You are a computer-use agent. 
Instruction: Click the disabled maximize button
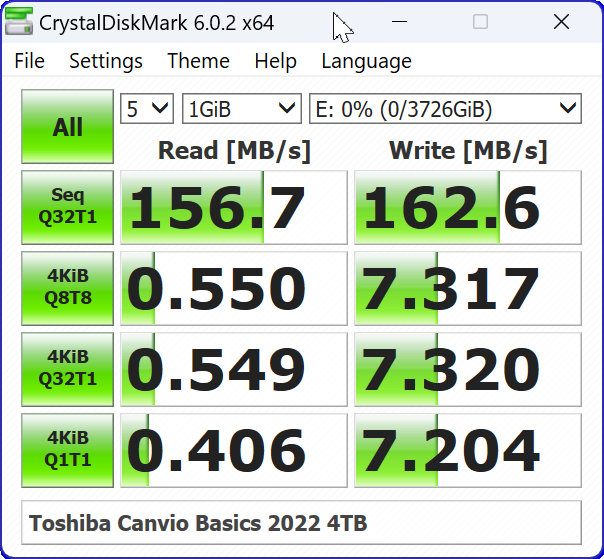480,22
